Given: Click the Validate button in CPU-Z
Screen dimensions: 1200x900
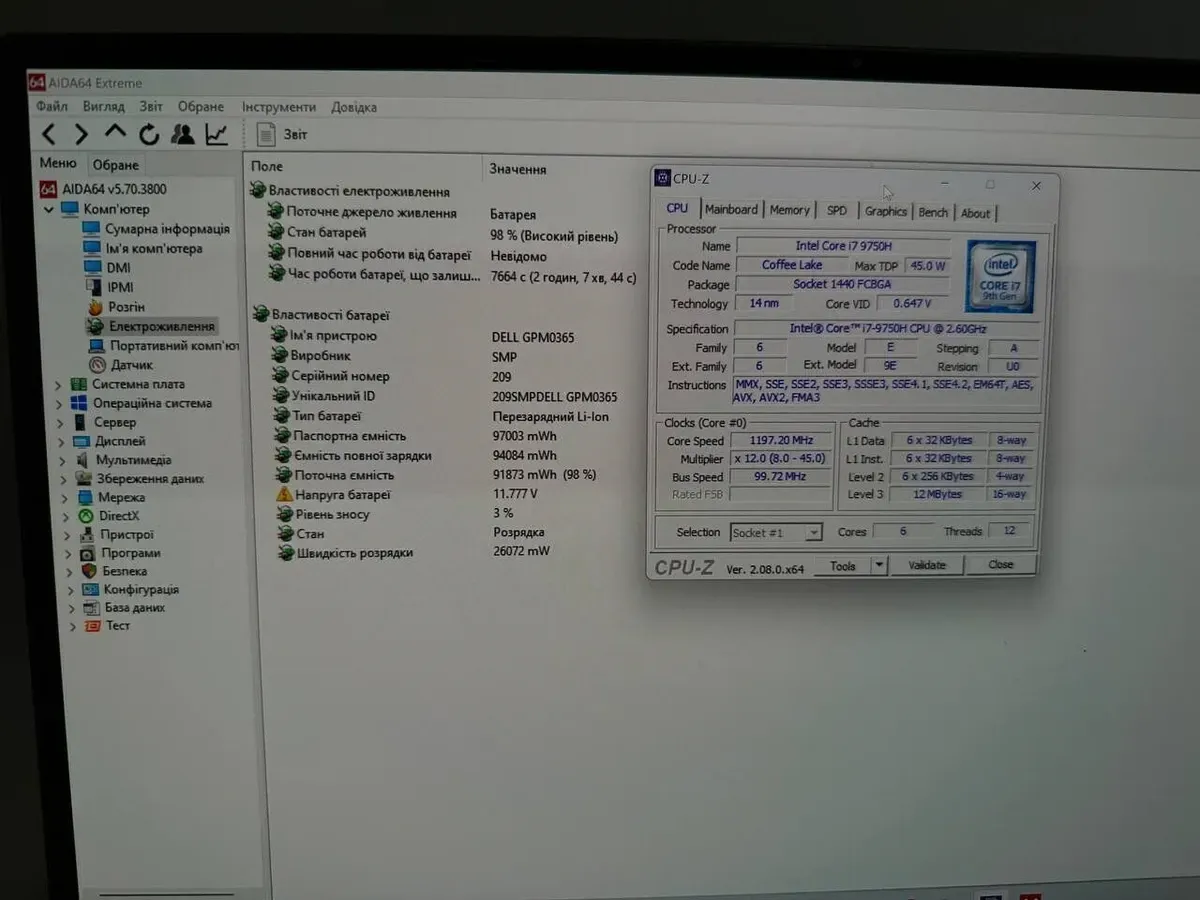Looking at the screenshot, I should pyautogui.click(x=926, y=565).
